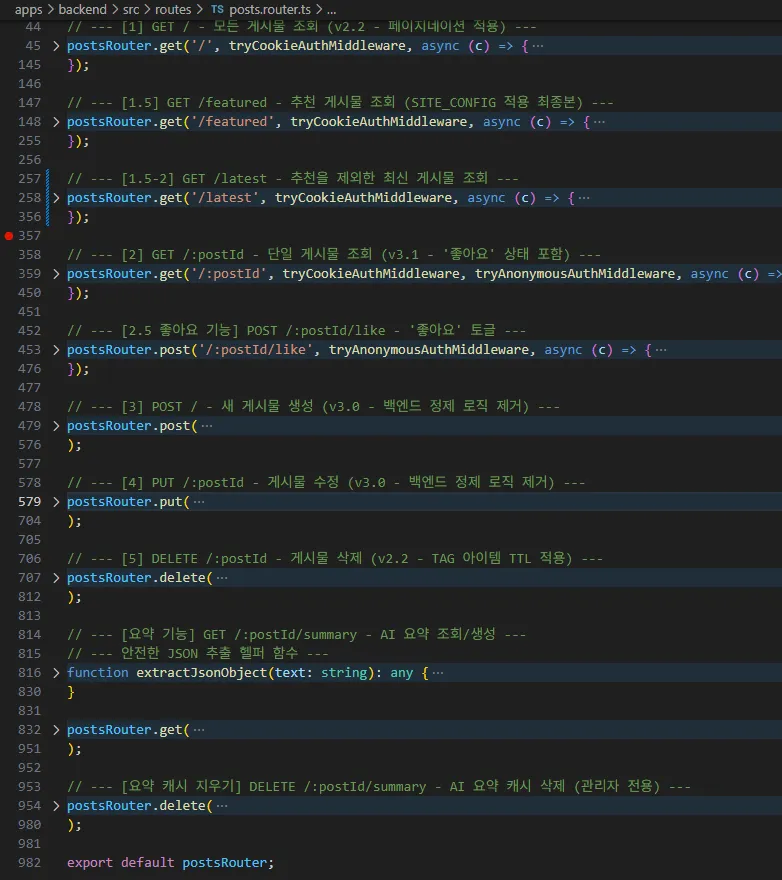Click the folded-code ellipsis on line 954

[222, 805]
